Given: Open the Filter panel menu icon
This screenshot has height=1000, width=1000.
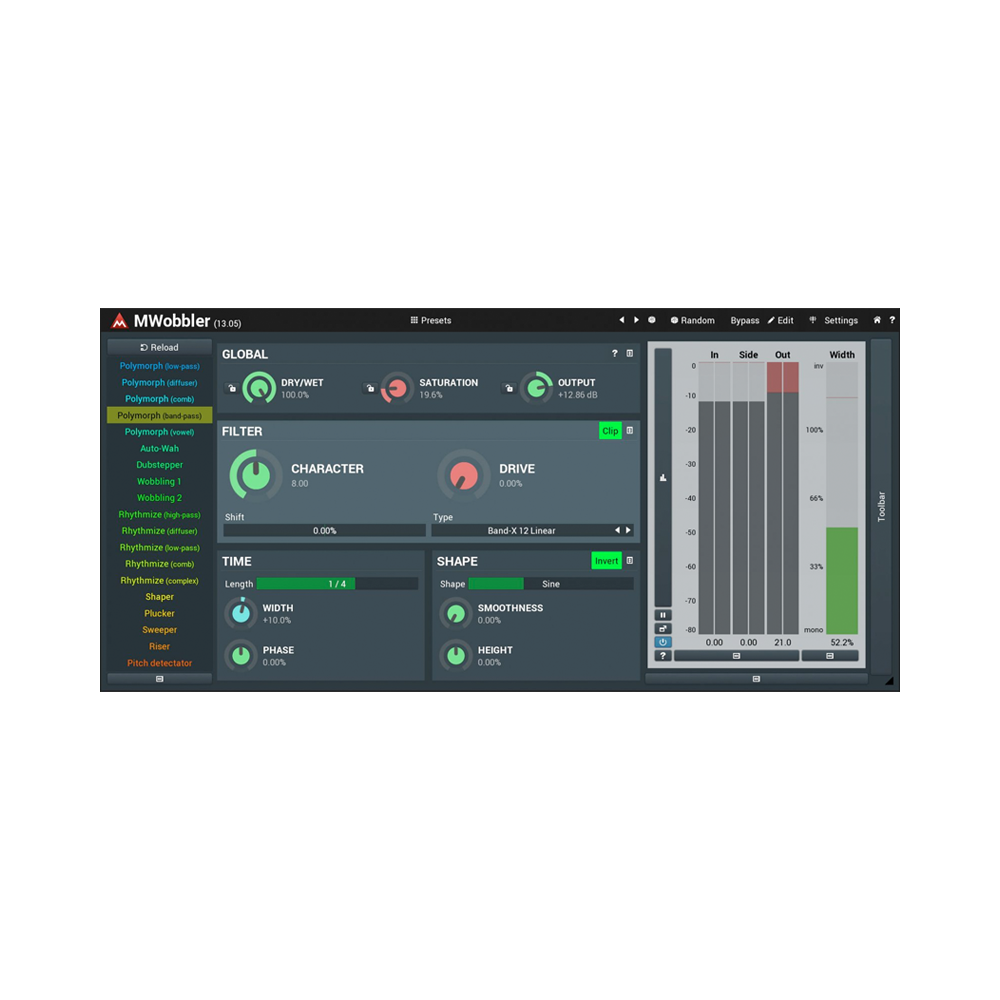Looking at the screenshot, I should 630,431.
